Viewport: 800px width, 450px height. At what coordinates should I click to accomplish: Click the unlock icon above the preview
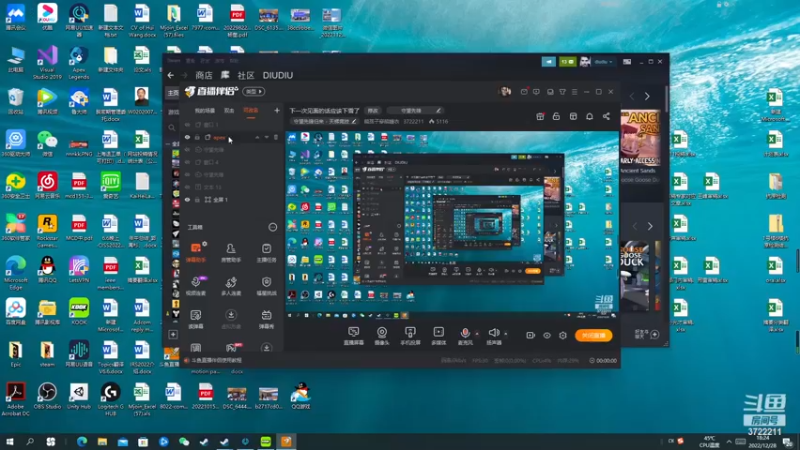tap(556, 116)
